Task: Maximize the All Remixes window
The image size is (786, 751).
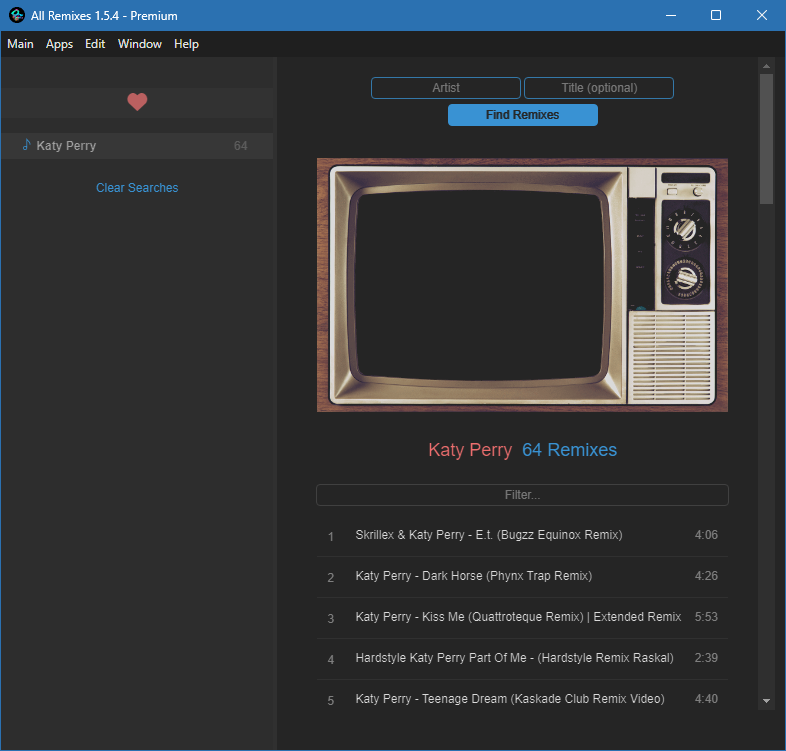Action: [x=716, y=16]
